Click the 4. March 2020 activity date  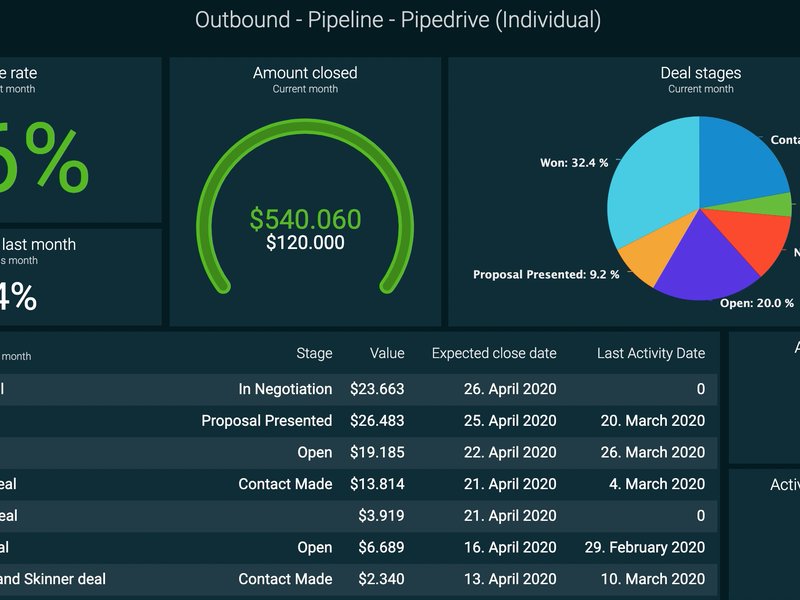click(657, 484)
